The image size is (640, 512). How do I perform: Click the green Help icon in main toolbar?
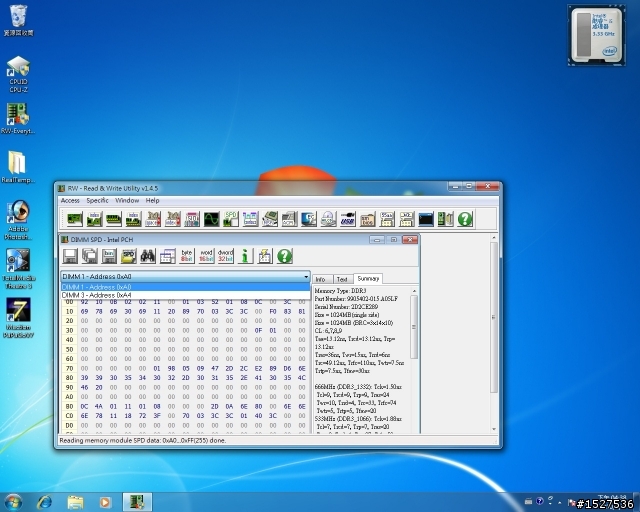tap(465, 219)
